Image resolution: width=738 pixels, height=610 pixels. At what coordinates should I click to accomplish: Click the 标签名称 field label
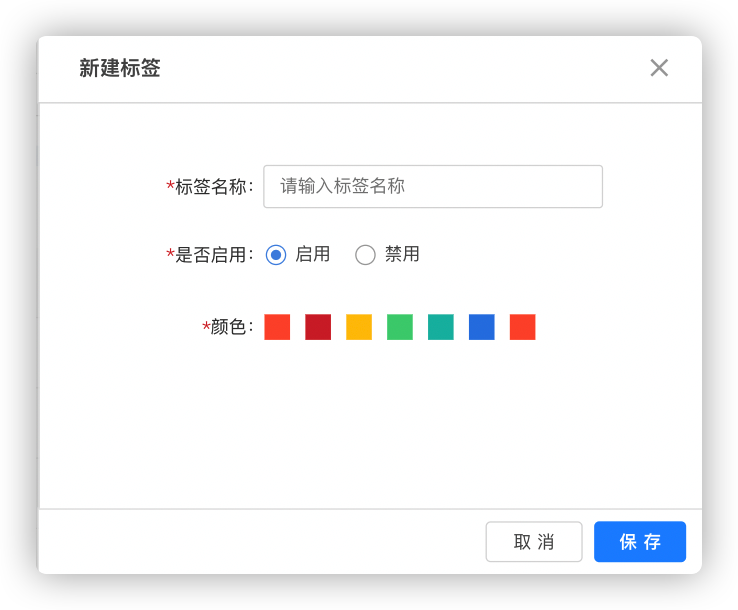[210, 186]
